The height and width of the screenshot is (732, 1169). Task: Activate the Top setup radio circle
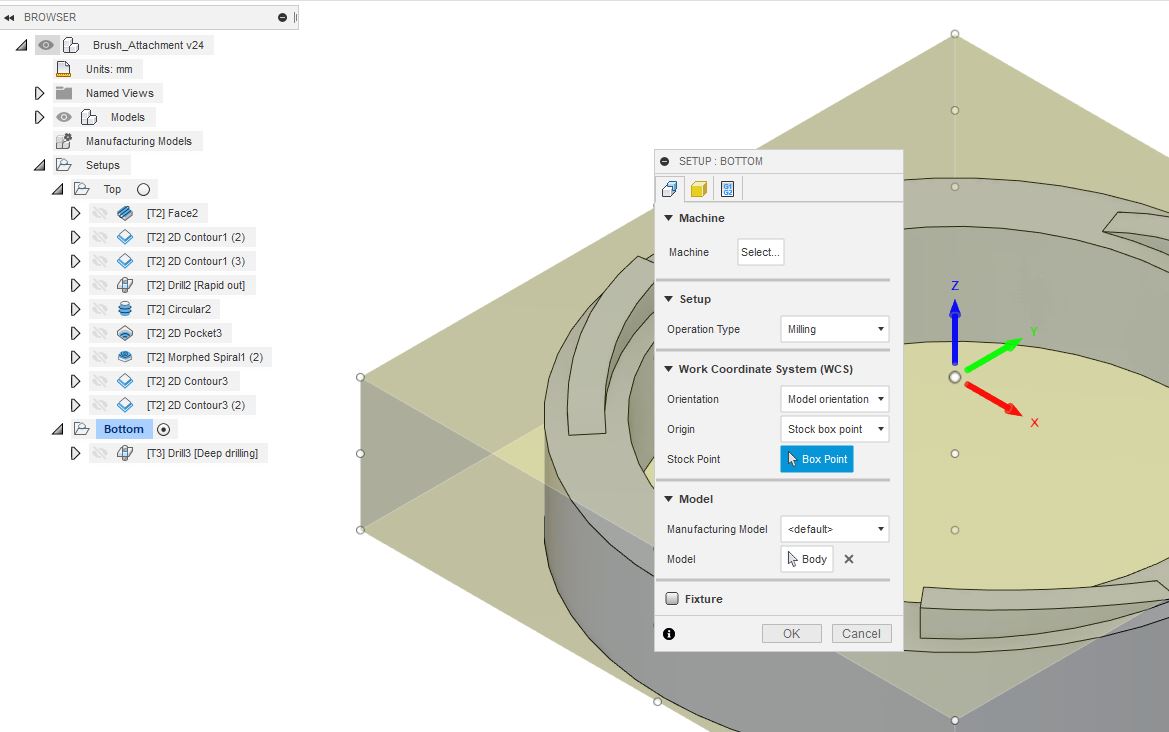(143, 189)
